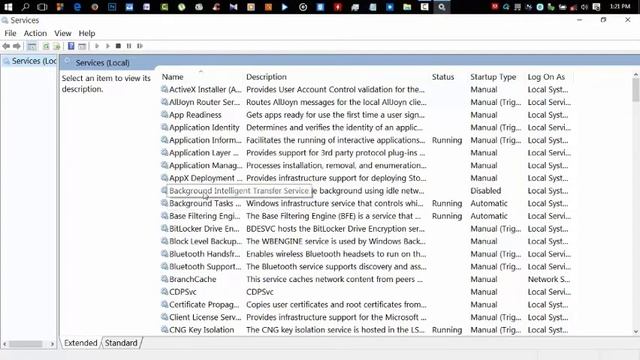The width and height of the screenshot is (640, 360).
Task: Click the Back arrow in the toolbar
Action: tap(6, 46)
